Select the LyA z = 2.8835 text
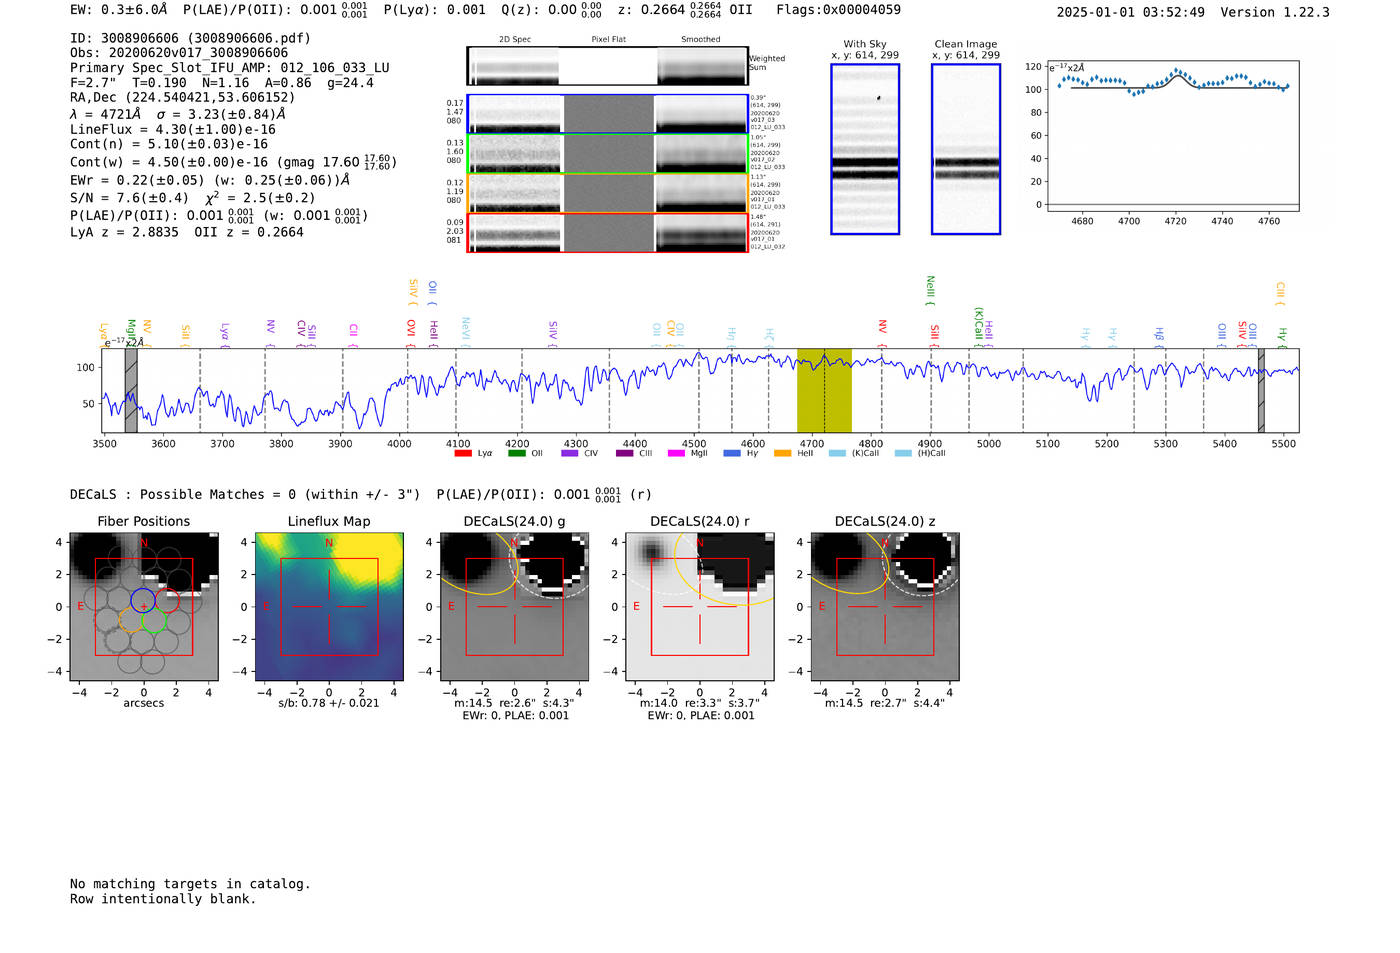Viewport: 1400px width, 953px height. (124, 232)
